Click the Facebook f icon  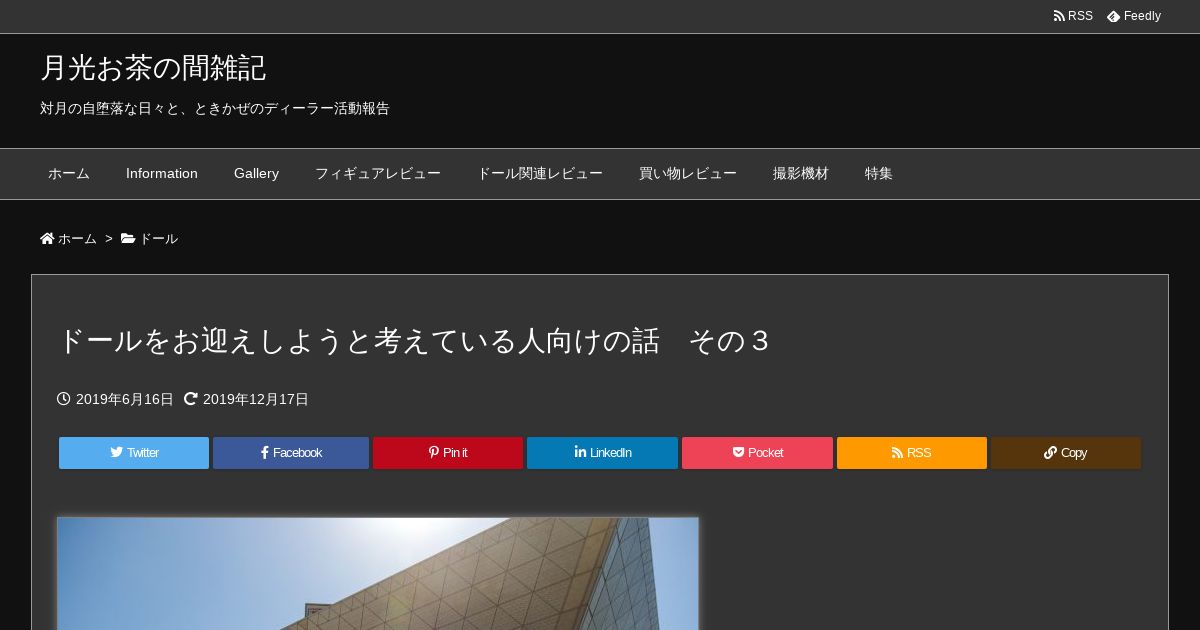265,452
